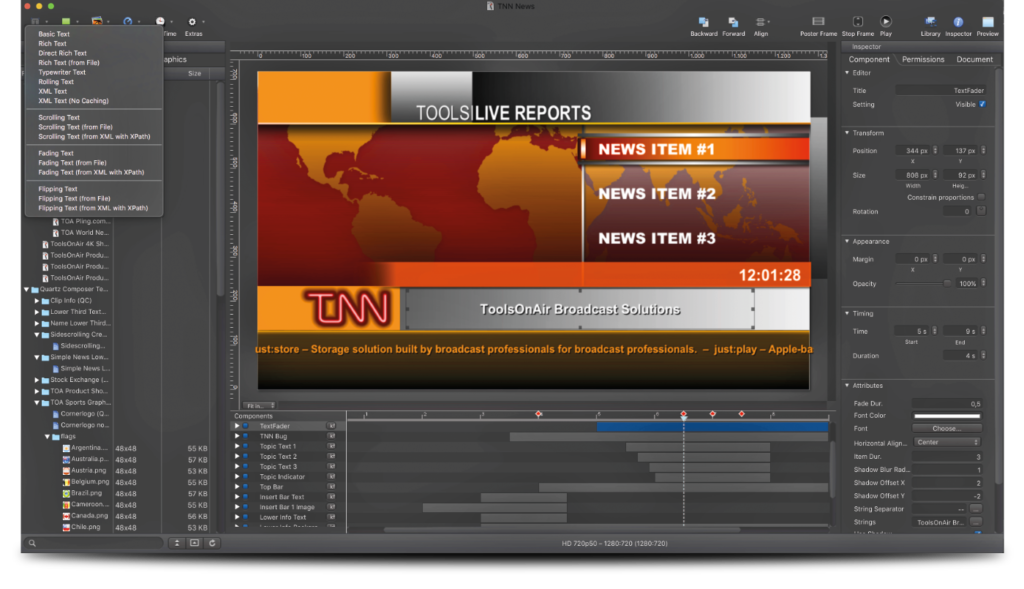Toggle visibility dot of Topic Text 1
Viewport: 1024px width, 589px height.
click(x=246, y=446)
